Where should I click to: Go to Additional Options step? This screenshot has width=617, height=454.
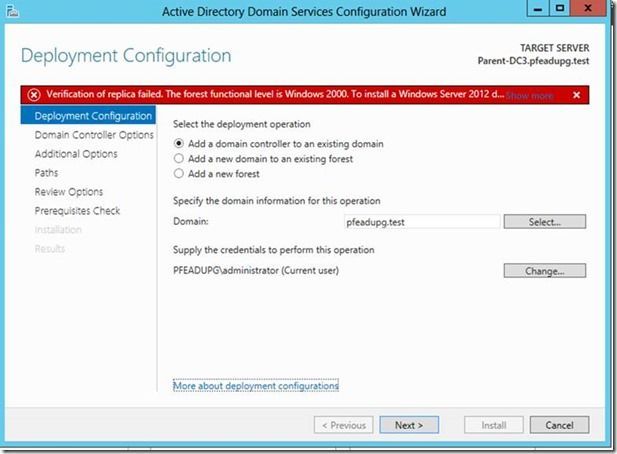76,154
